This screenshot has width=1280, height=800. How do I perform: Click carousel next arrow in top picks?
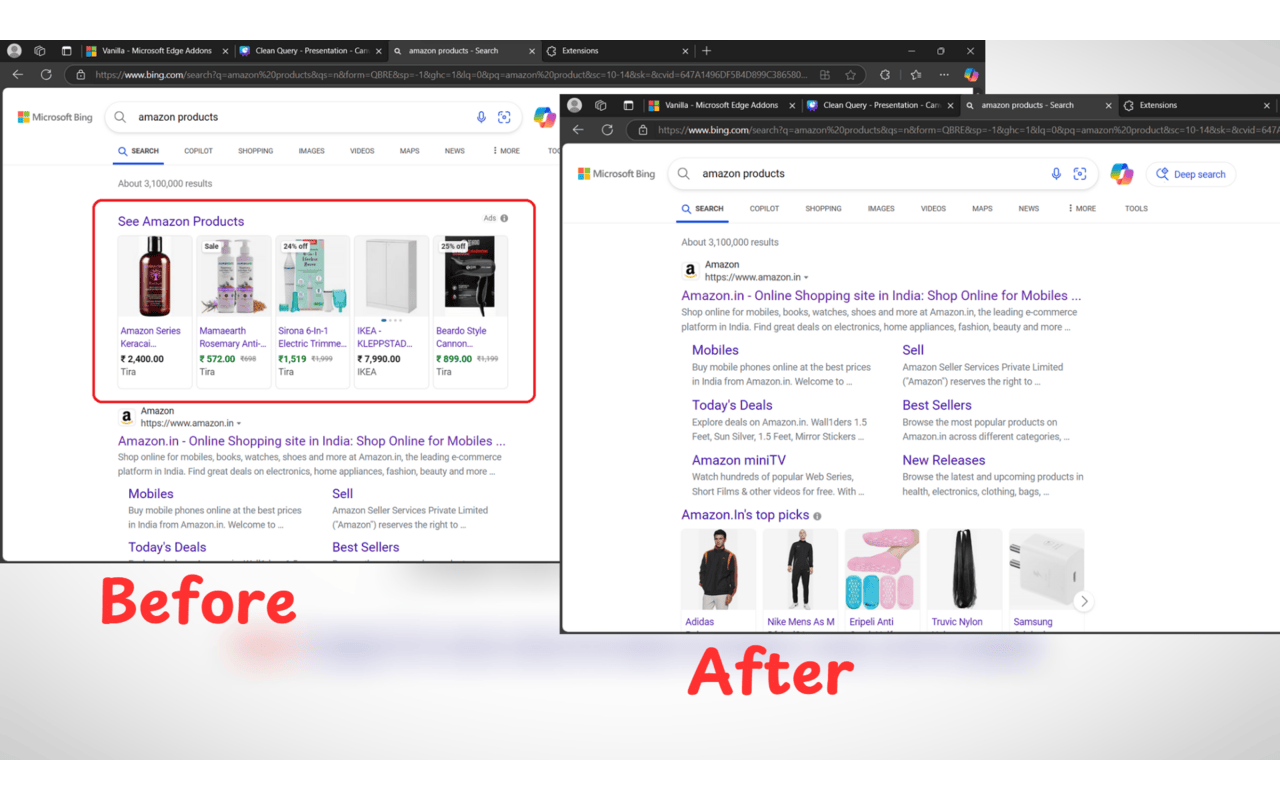pos(1083,601)
